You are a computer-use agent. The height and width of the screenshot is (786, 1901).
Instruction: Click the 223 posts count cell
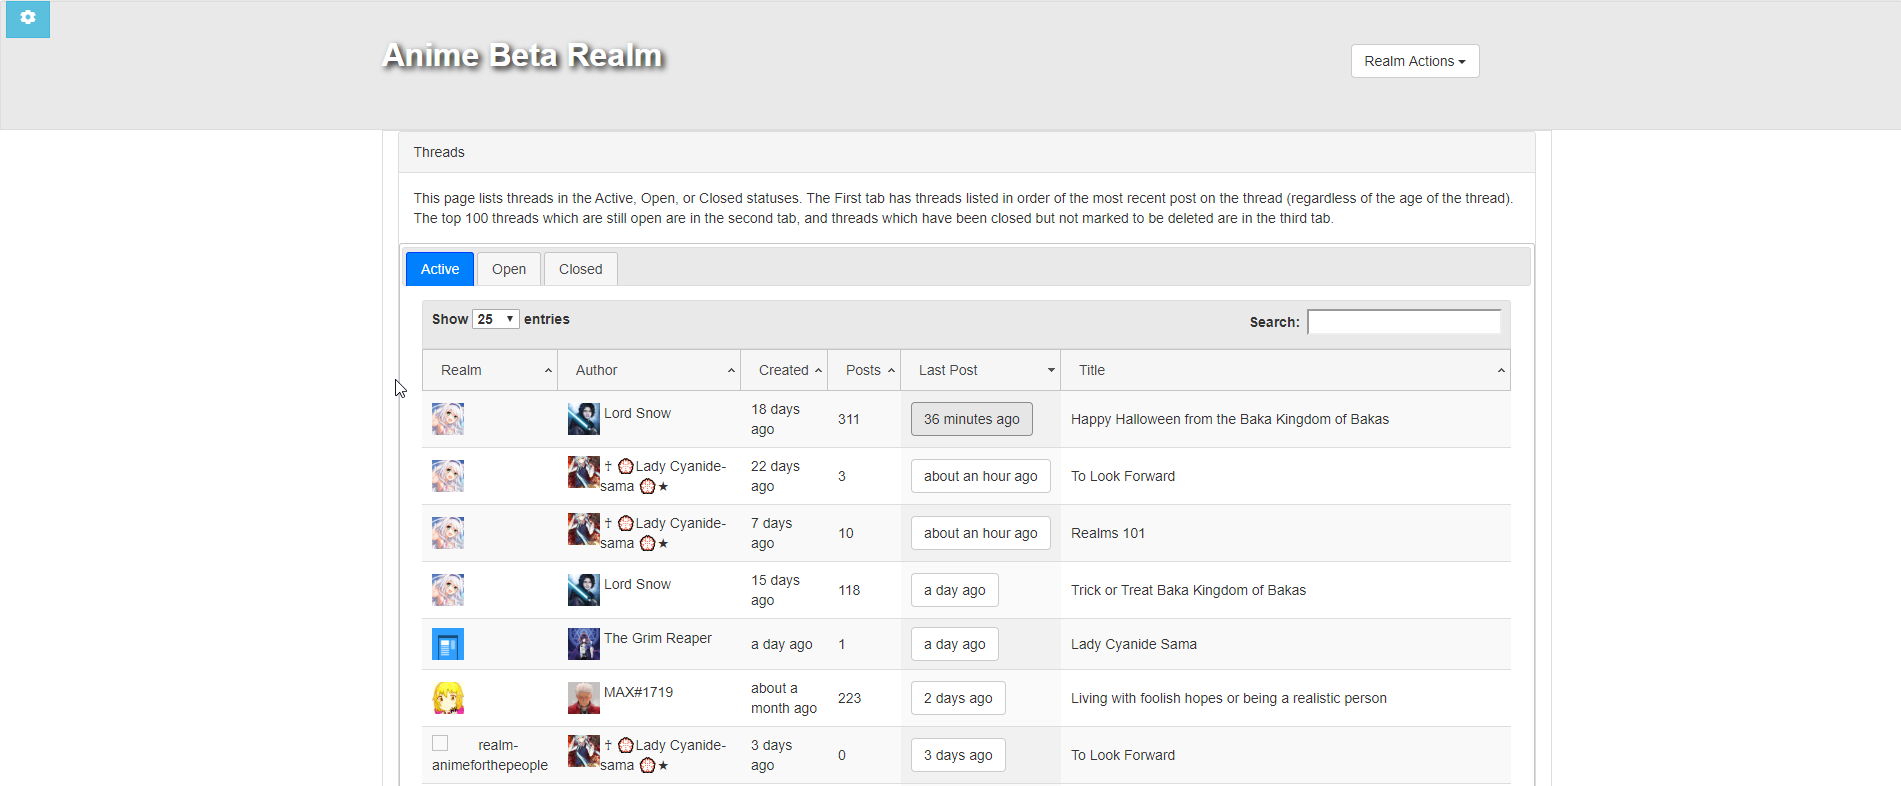(864, 698)
